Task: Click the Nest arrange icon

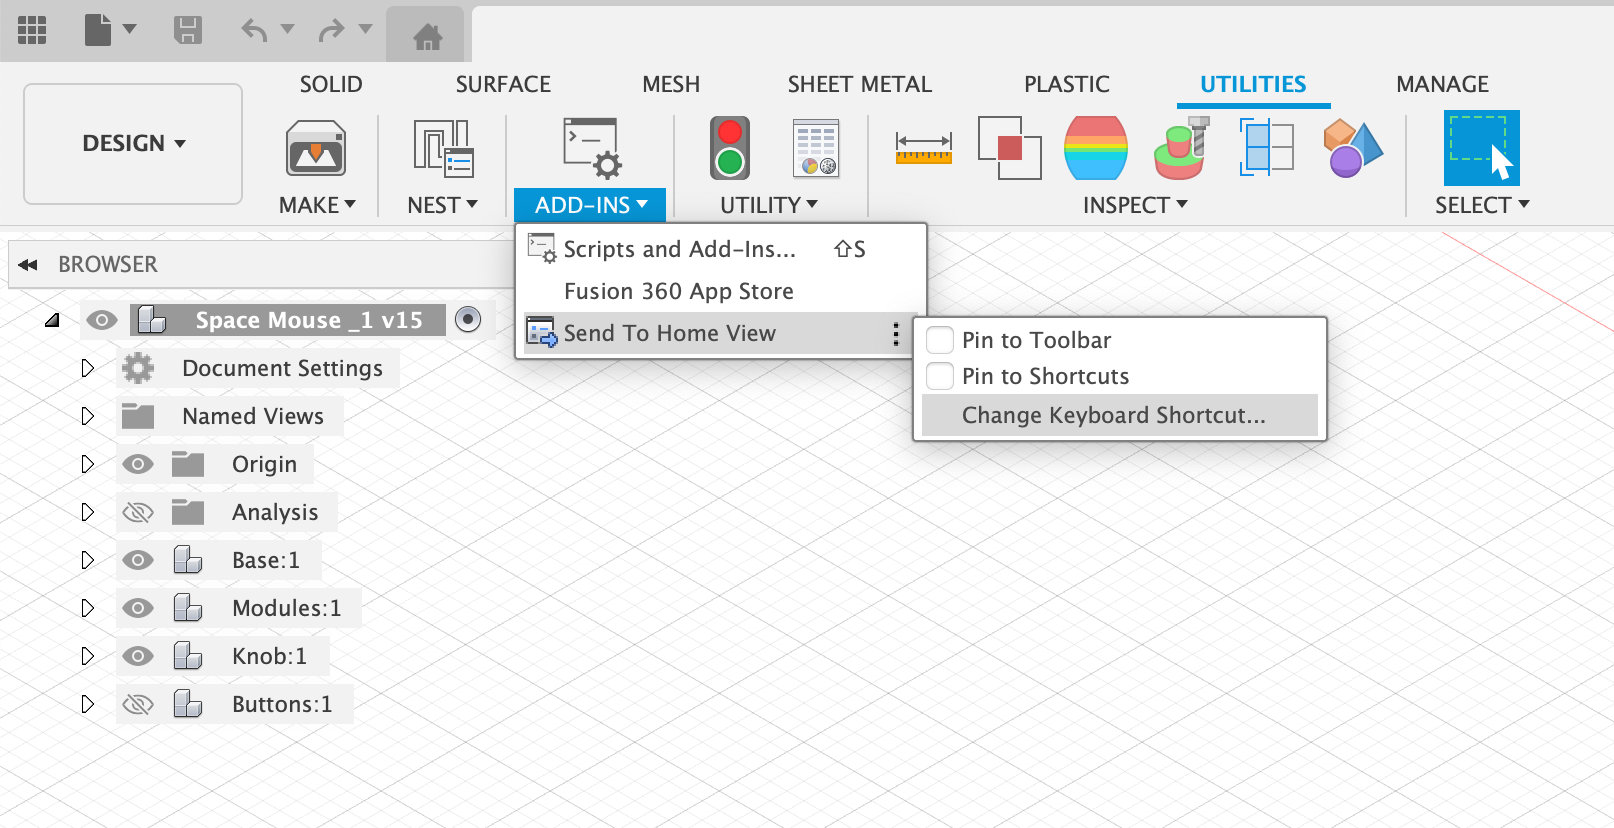Action: pyautogui.click(x=443, y=149)
